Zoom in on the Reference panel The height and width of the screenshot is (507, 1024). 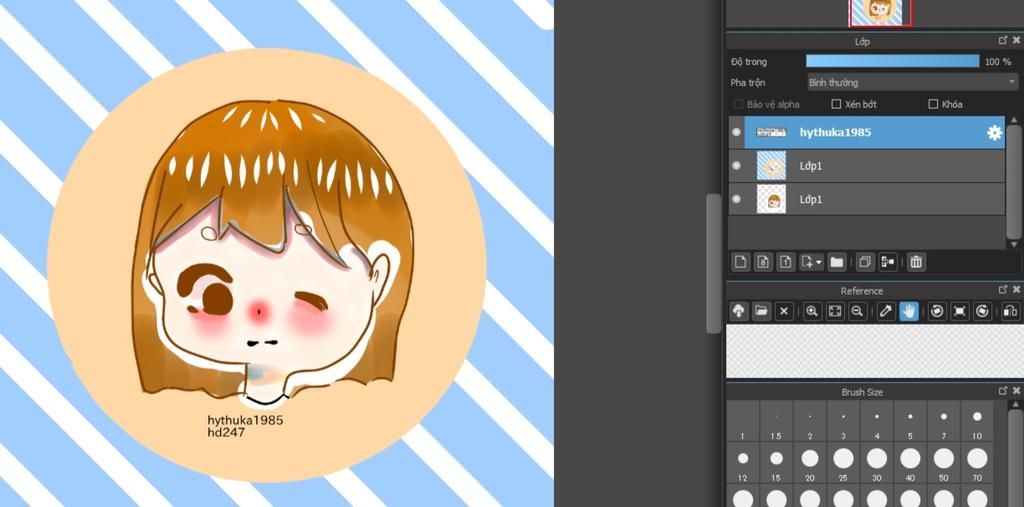(812, 312)
